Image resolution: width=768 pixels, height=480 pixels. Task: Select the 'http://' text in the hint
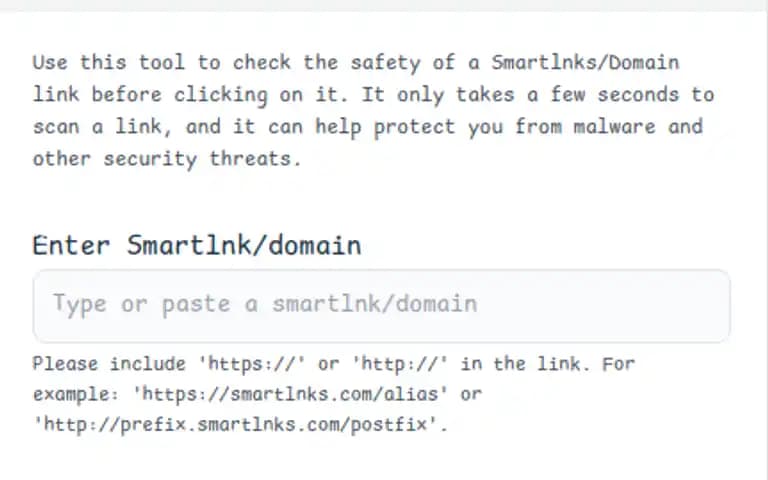(x=400, y=364)
